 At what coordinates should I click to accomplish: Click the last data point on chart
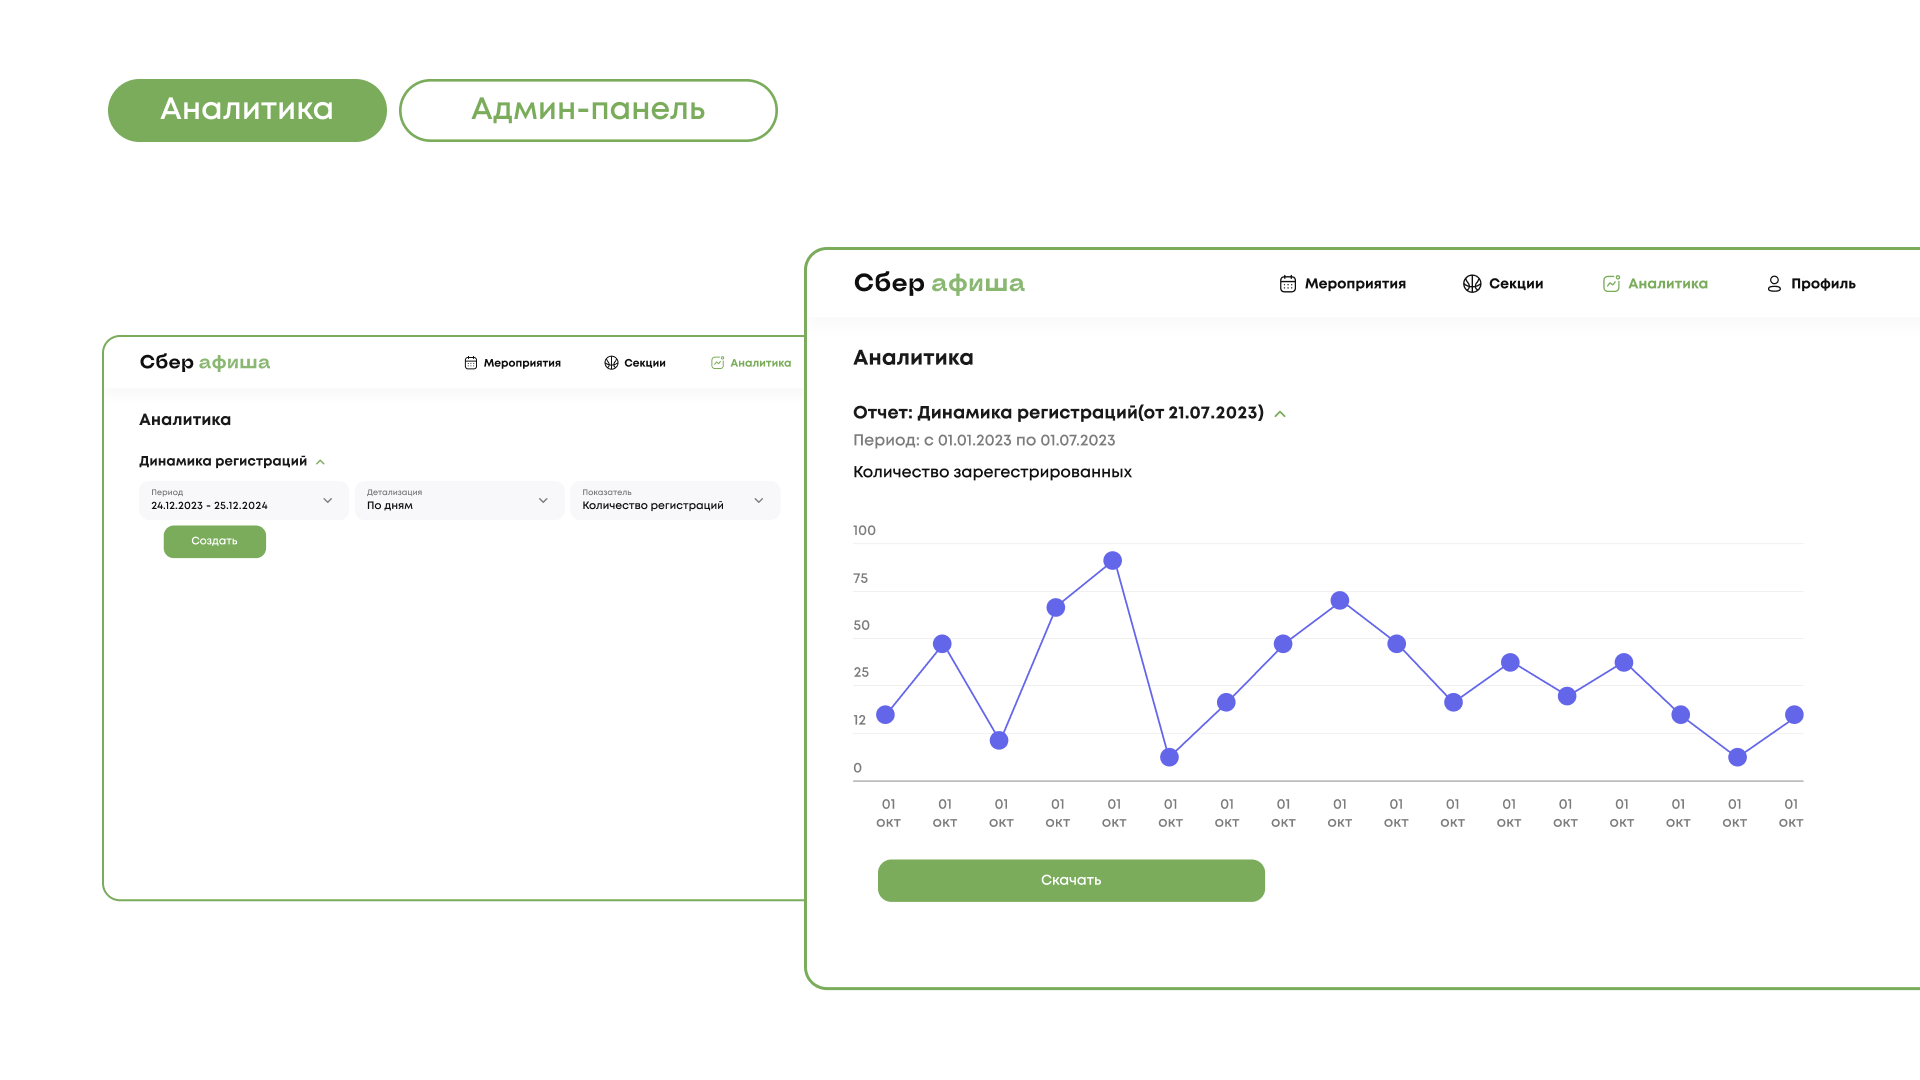pyautogui.click(x=1794, y=715)
